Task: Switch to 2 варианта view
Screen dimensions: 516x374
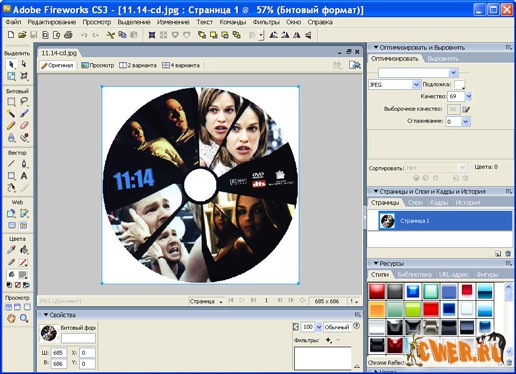Action: (138, 65)
